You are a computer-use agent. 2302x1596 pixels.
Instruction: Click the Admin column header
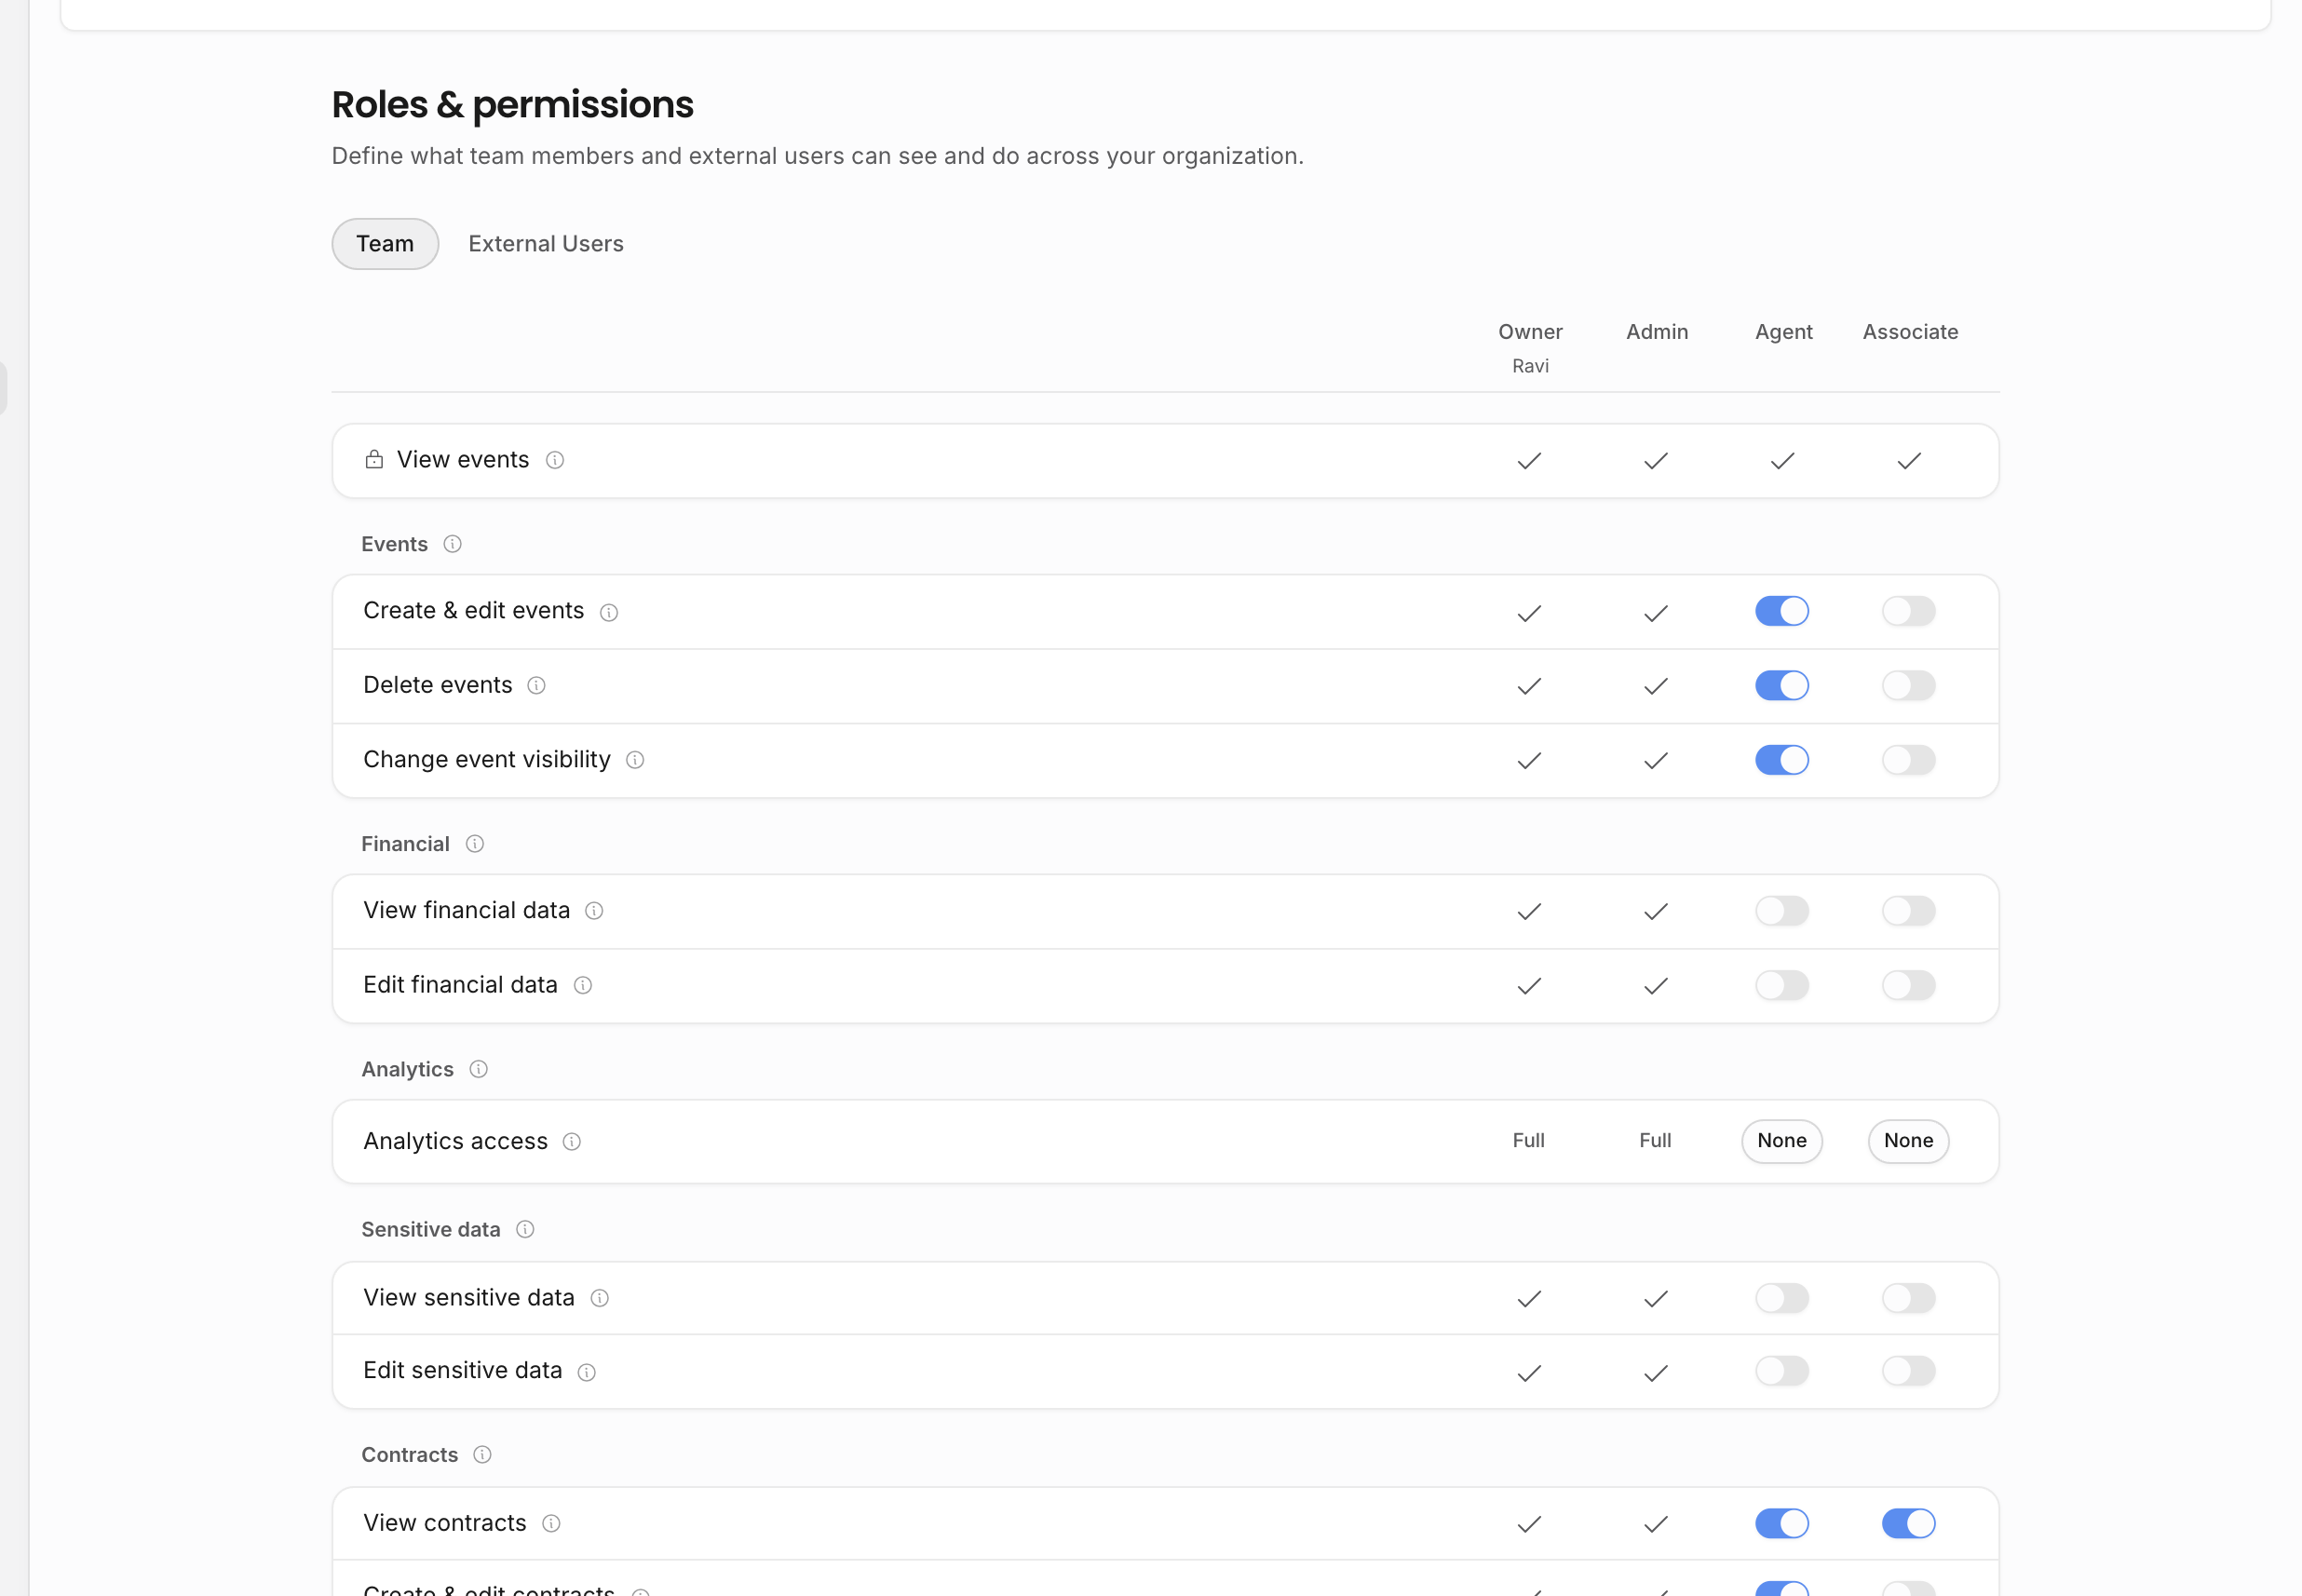(x=1657, y=332)
